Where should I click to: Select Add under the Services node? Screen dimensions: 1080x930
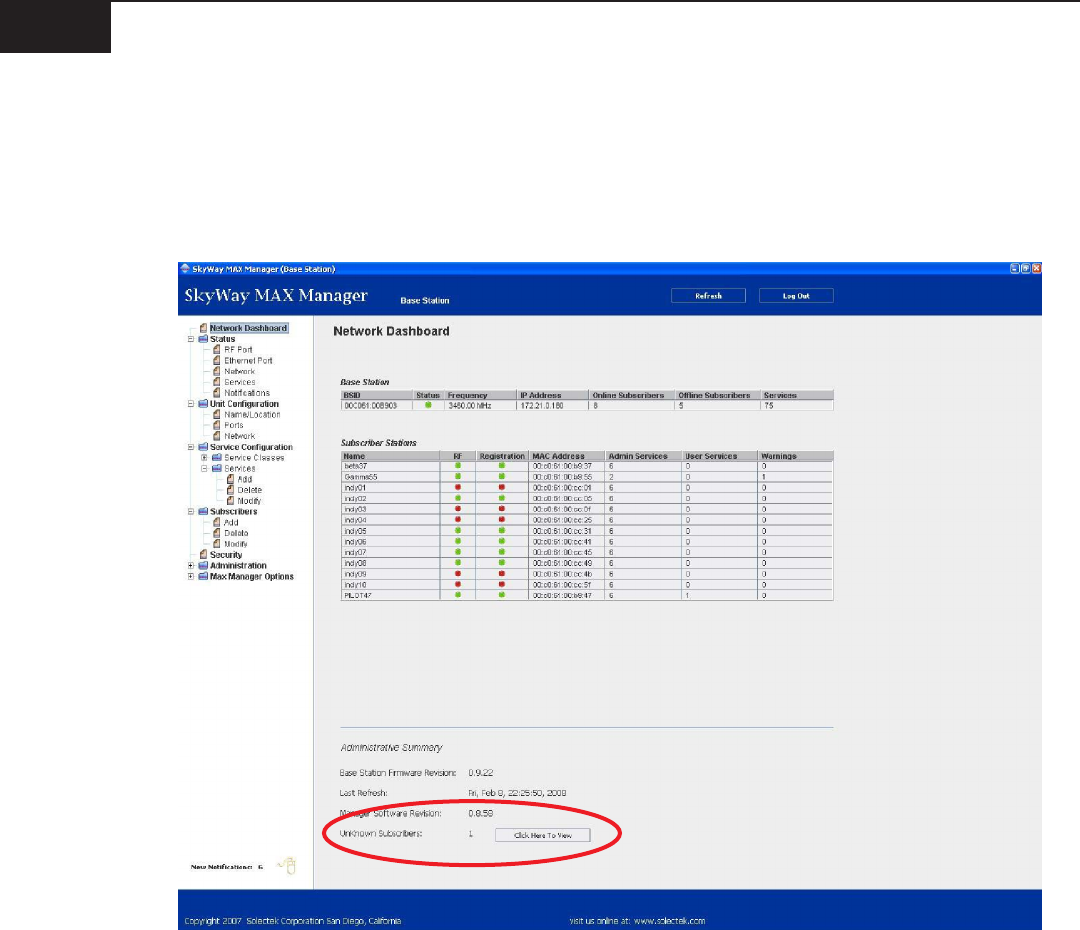(x=245, y=479)
